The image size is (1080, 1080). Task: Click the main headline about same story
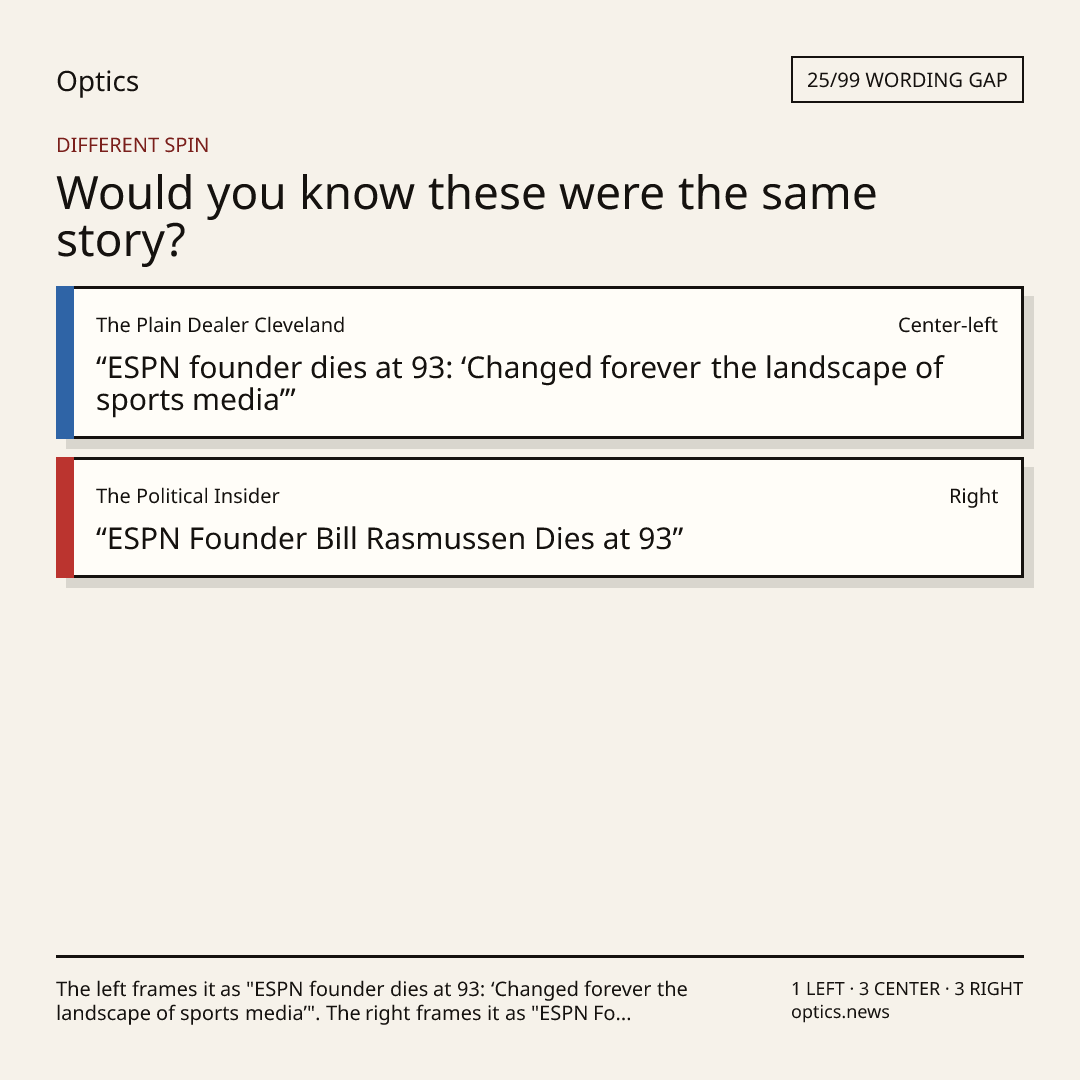click(x=466, y=216)
